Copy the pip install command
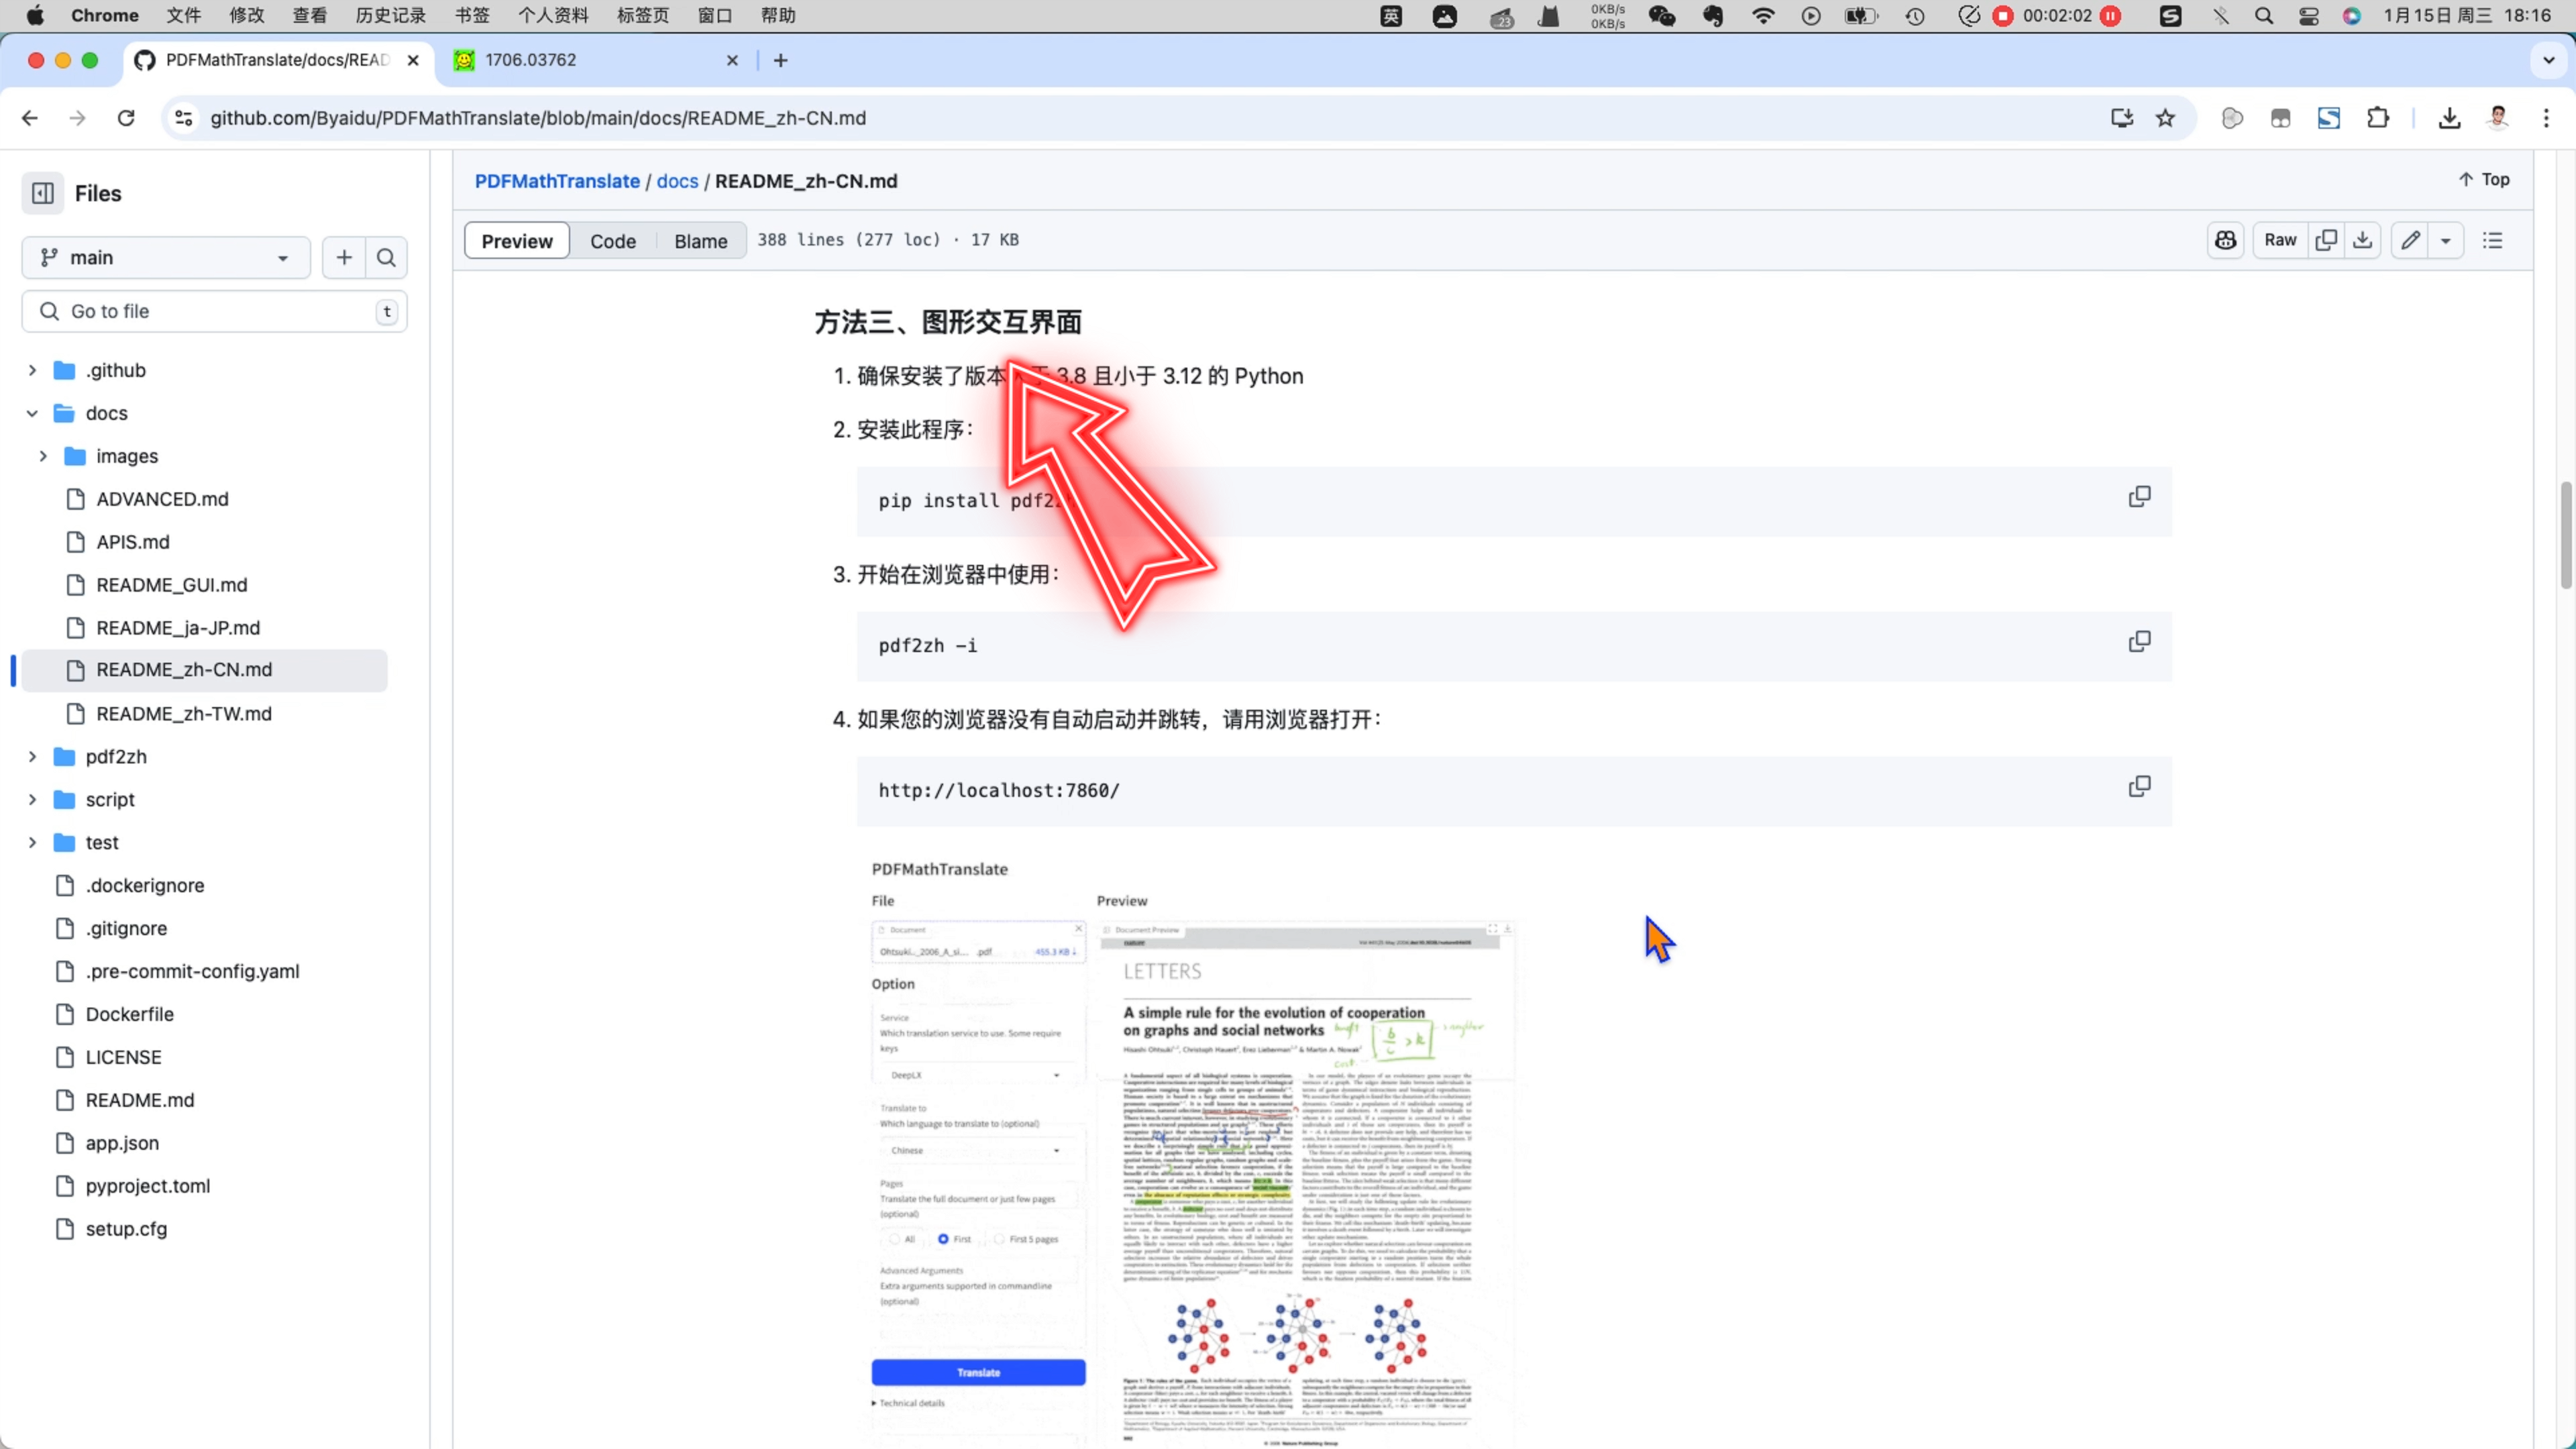This screenshot has height=1449, width=2576. [x=2139, y=497]
